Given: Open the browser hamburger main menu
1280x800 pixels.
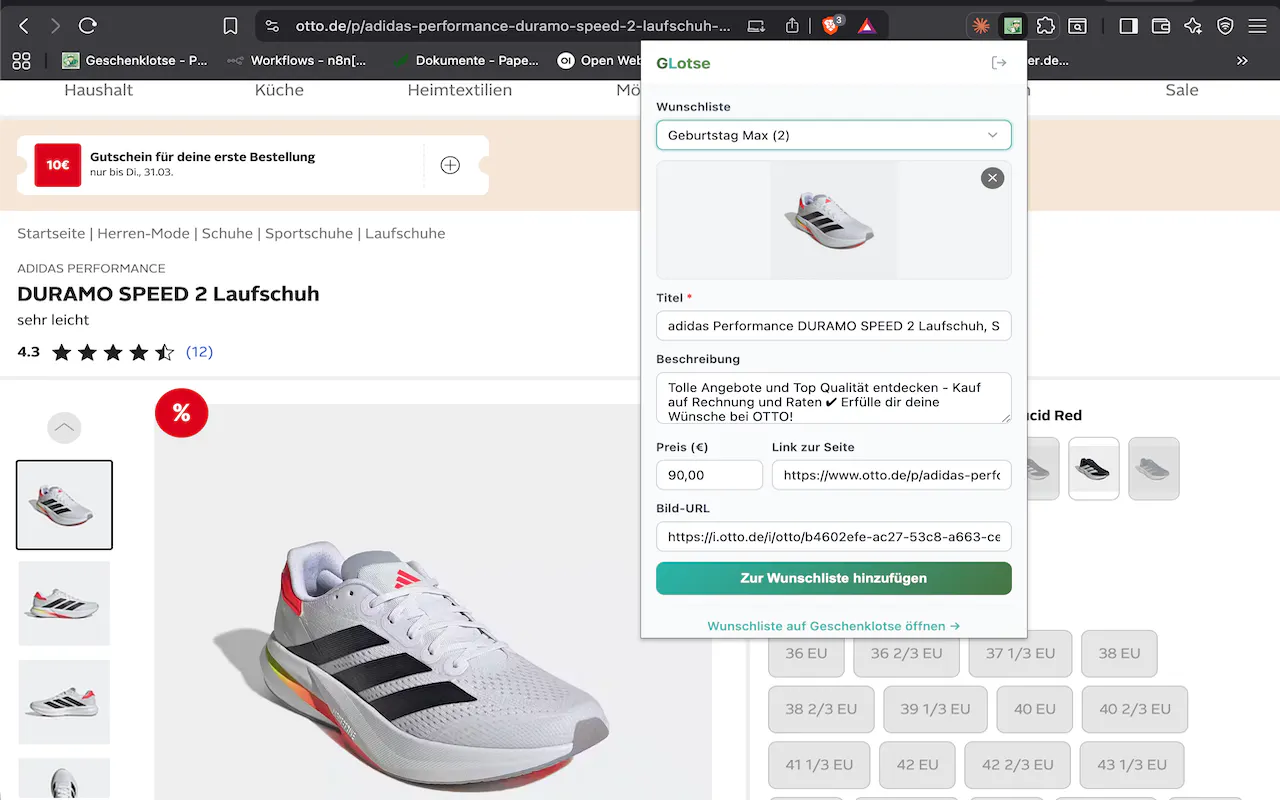Looking at the screenshot, I should pos(1257,26).
